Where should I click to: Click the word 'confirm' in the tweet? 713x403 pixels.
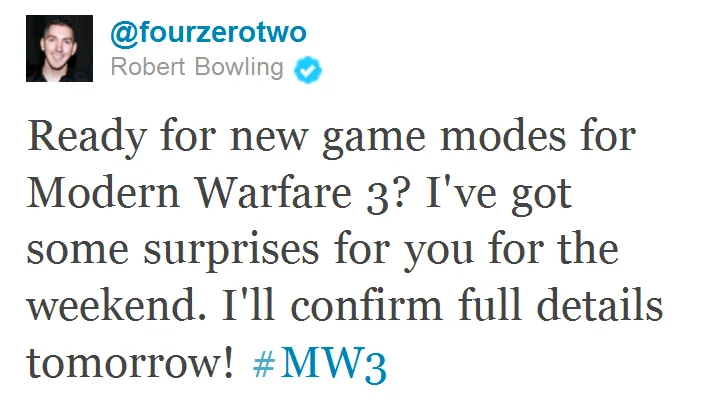point(367,305)
